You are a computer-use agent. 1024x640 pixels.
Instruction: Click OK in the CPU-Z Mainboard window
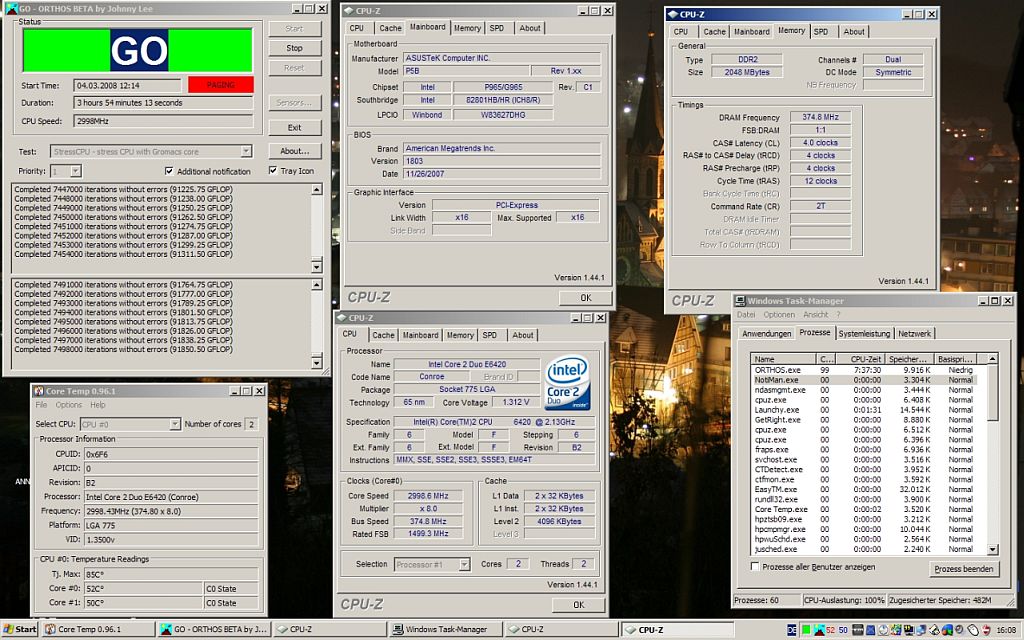[x=586, y=298]
